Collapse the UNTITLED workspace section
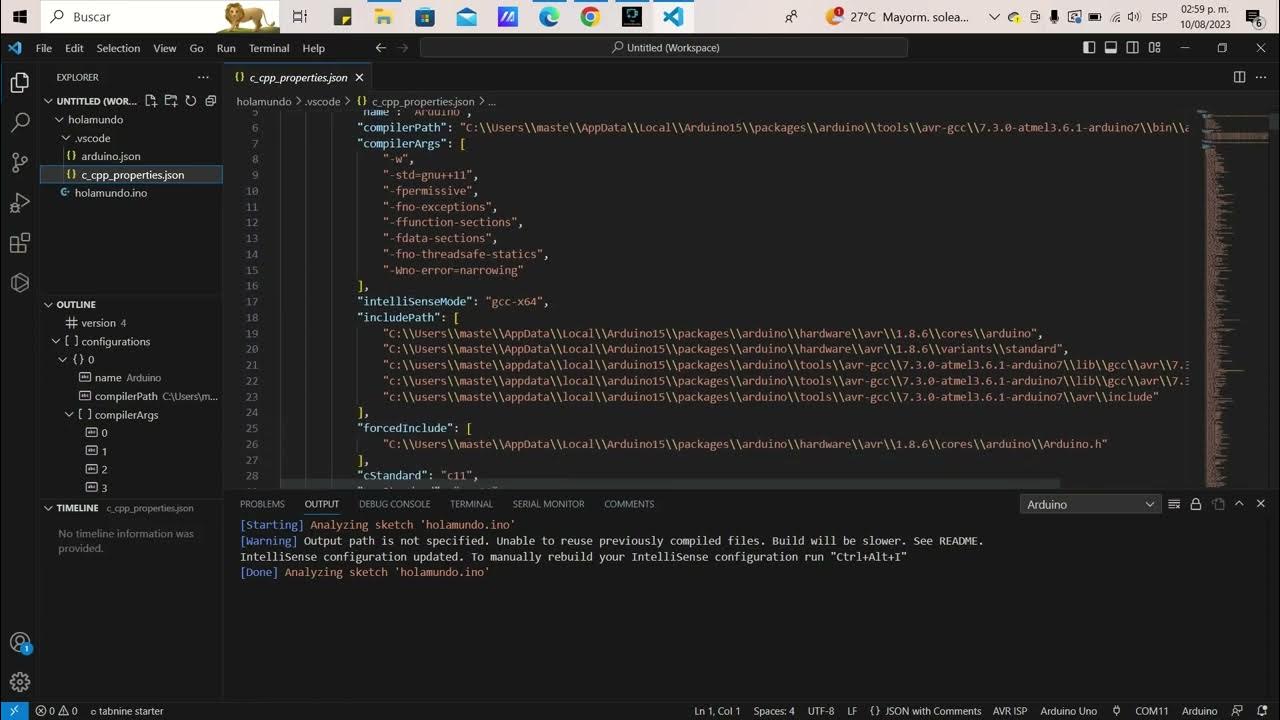This screenshot has width=1280, height=720. (48, 101)
